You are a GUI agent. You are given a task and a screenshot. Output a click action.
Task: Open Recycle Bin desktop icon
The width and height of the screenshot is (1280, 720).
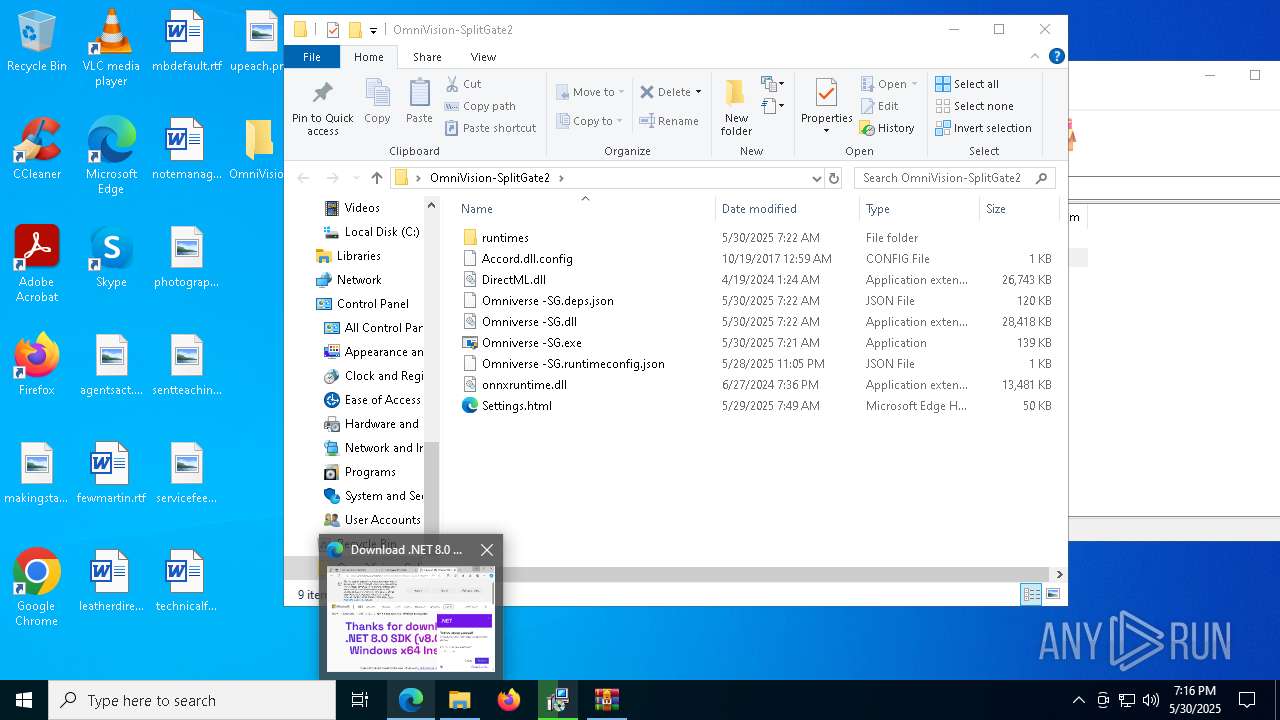(x=37, y=42)
